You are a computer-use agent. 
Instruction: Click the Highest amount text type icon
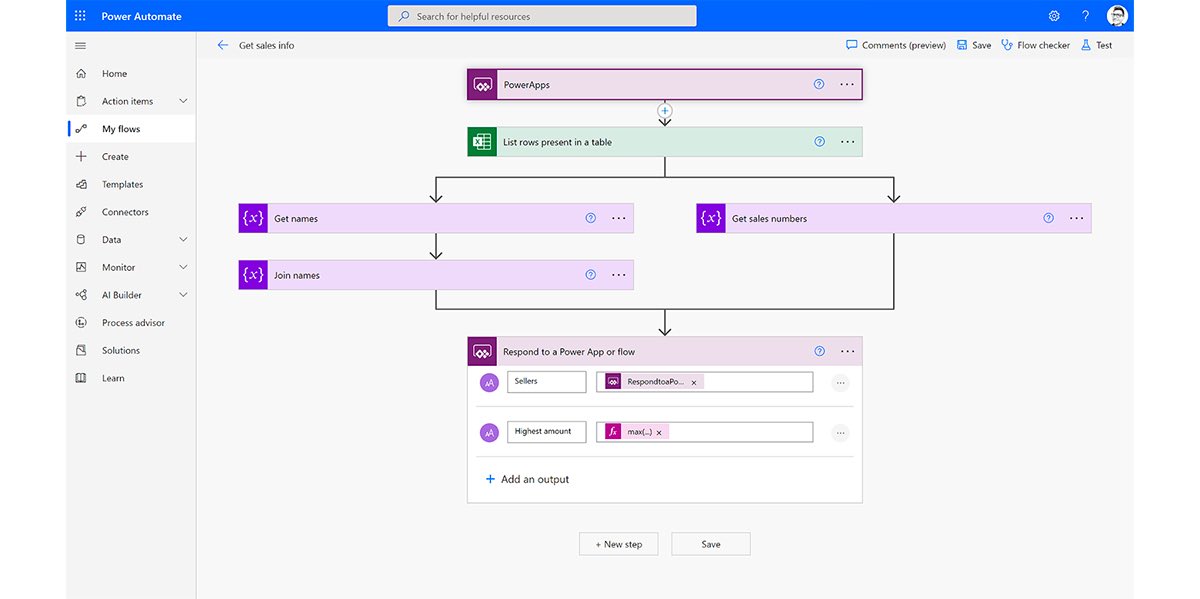coord(489,433)
